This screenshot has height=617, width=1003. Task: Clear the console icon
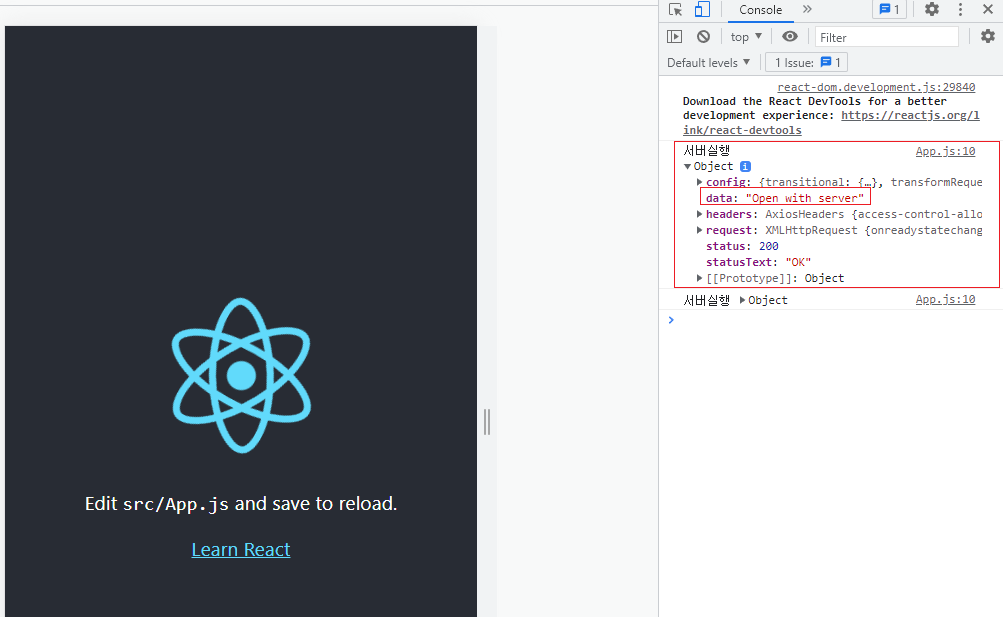704,36
